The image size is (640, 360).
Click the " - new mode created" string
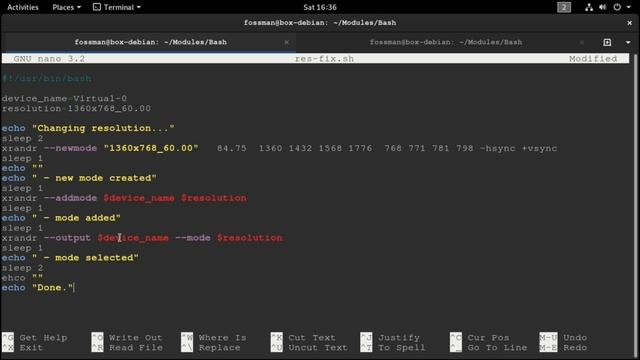(x=94, y=178)
